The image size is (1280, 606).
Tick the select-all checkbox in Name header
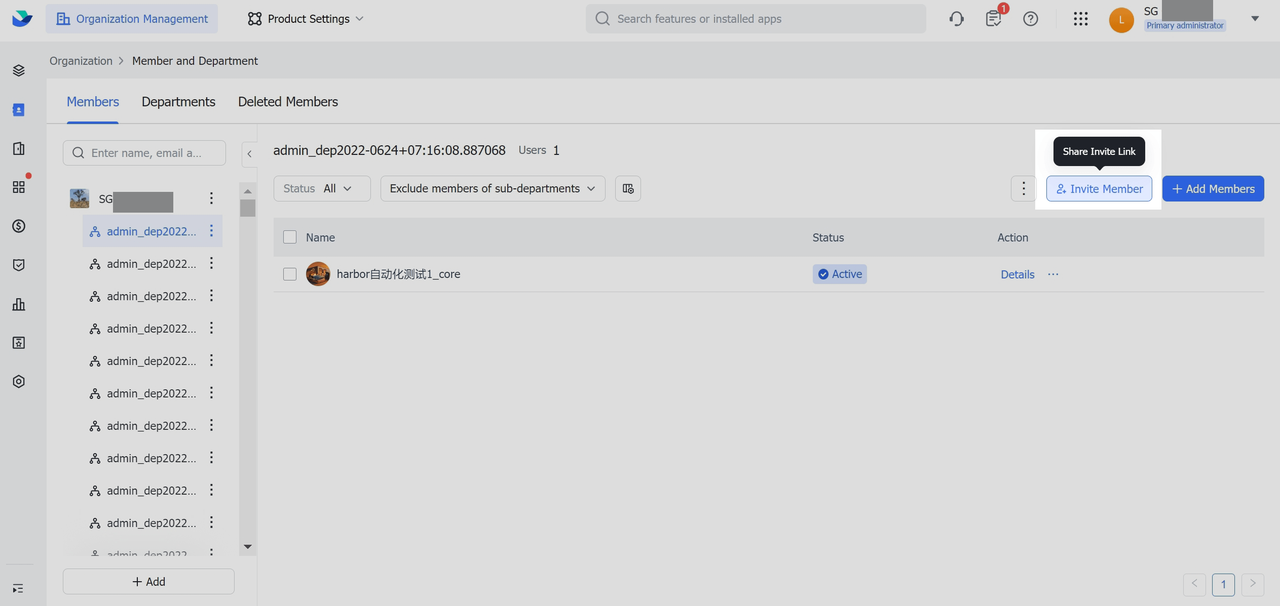pos(290,237)
